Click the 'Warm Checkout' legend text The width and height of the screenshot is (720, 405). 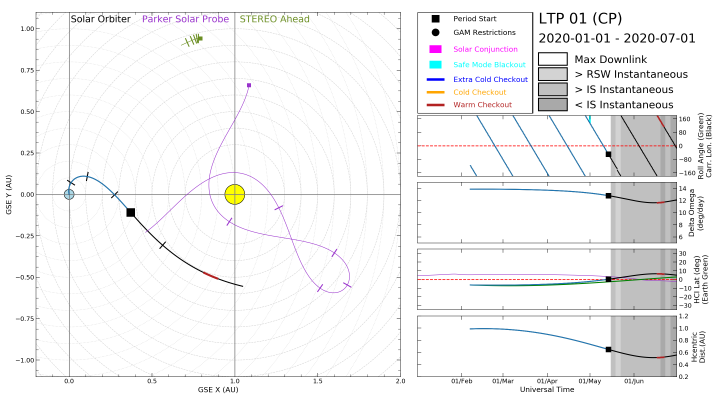[483, 105]
